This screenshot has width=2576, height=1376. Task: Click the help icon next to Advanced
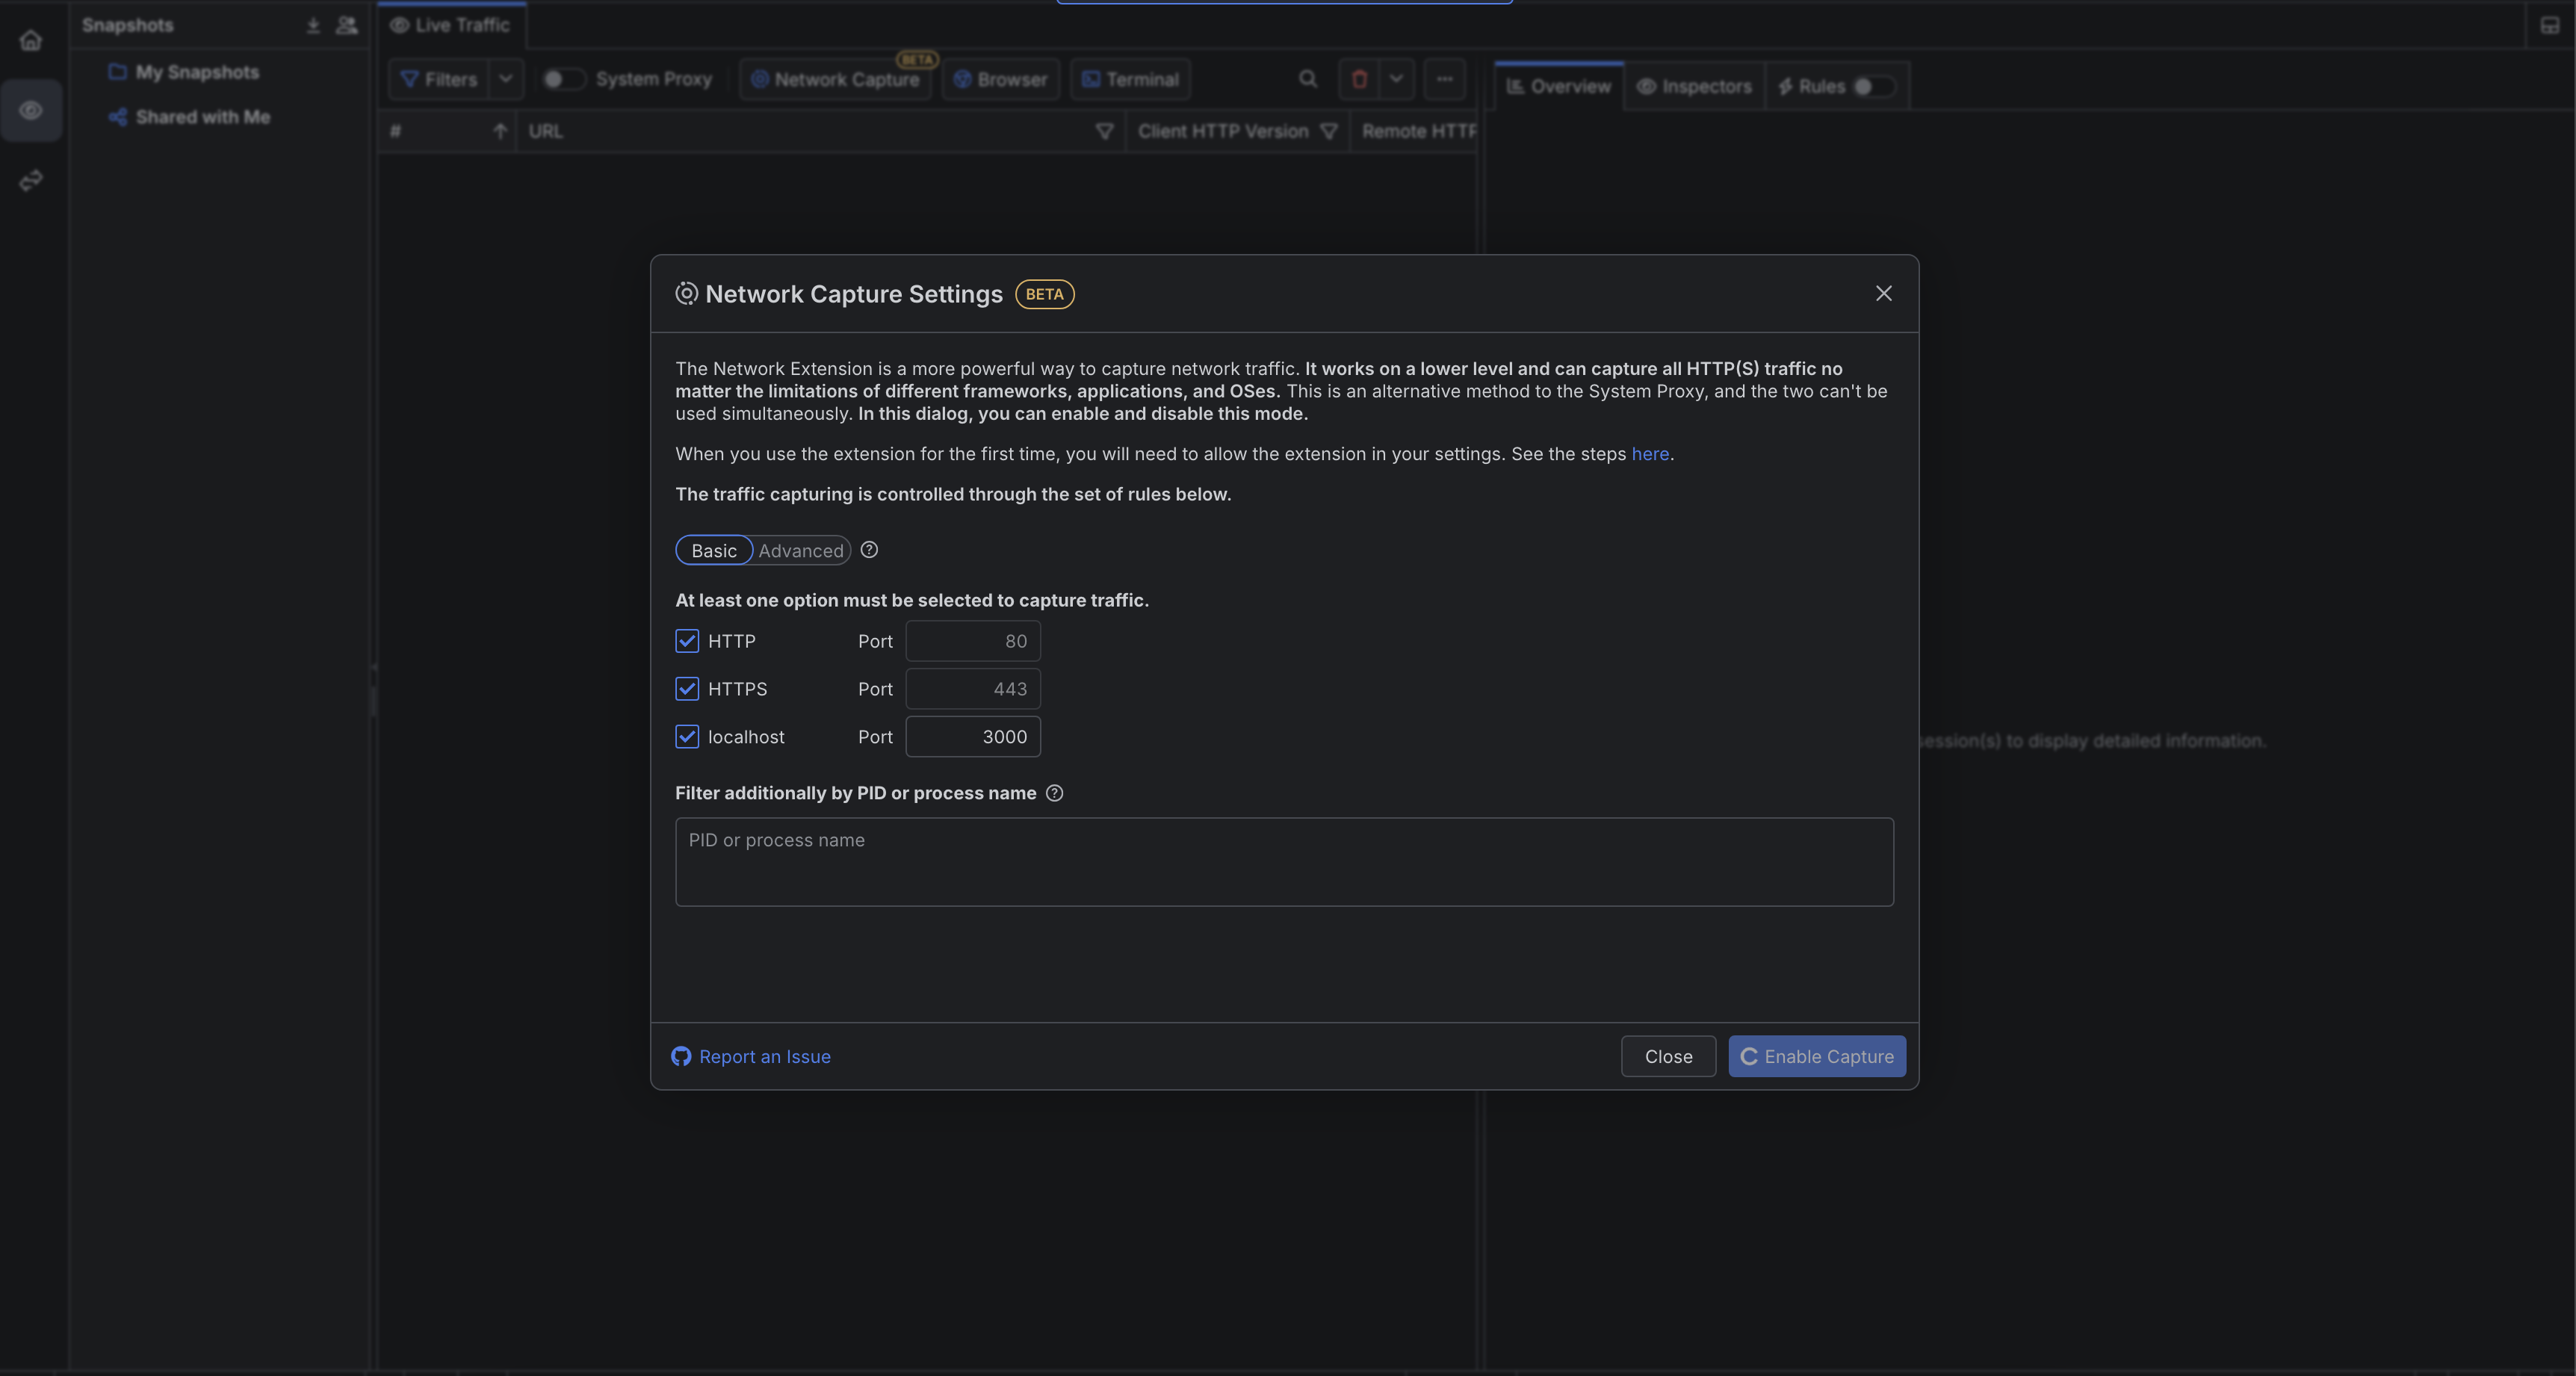[x=869, y=550]
